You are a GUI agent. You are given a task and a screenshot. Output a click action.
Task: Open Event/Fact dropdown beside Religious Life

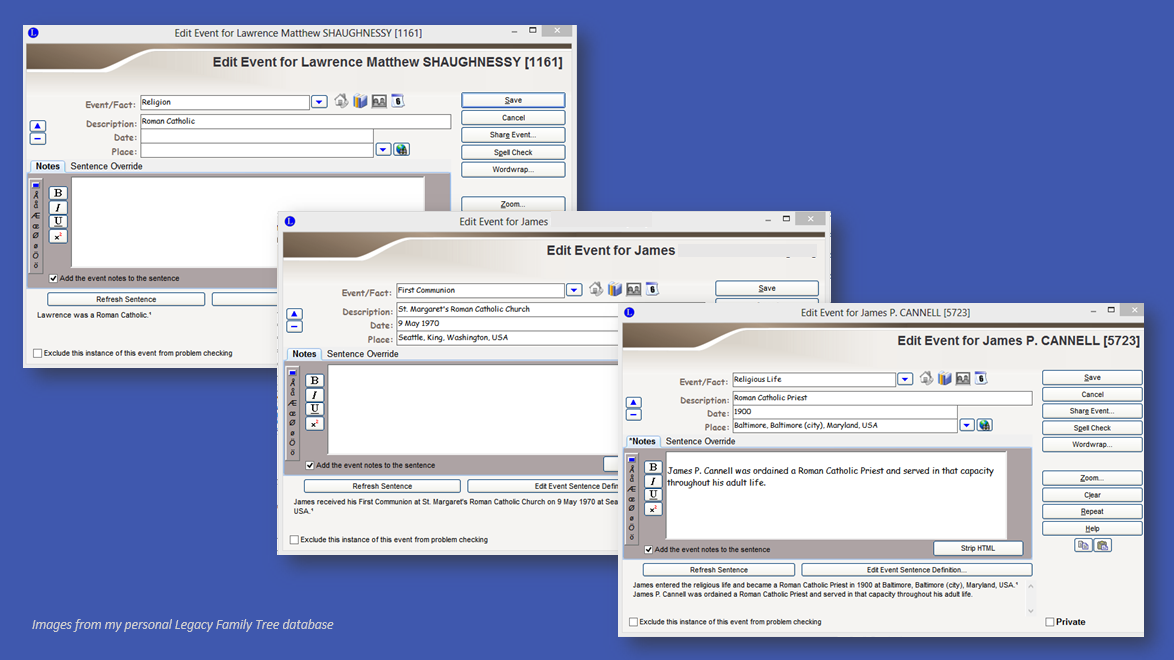(x=905, y=379)
